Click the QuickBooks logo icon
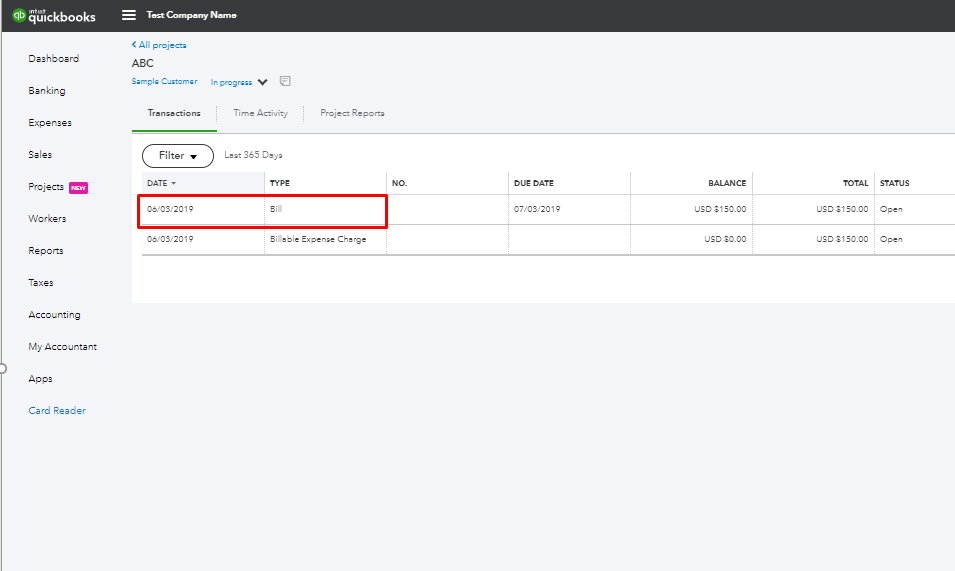 [x=18, y=15]
